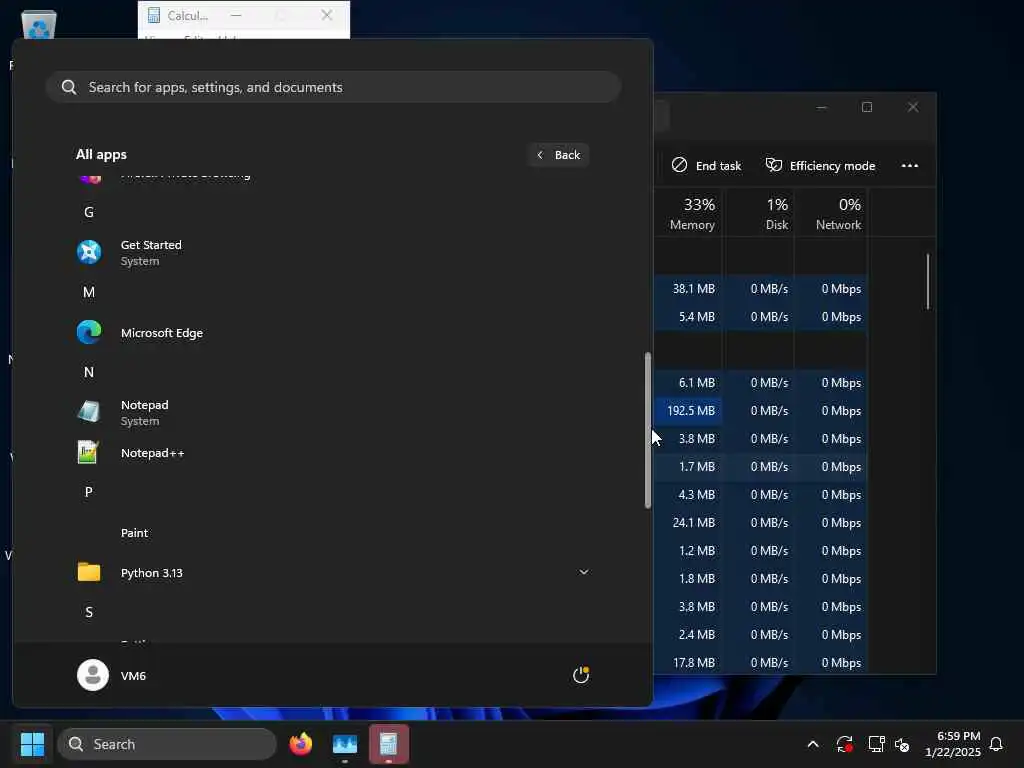The height and width of the screenshot is (768, 1024).
Task: Open the Windows Start button
Action: [33, 744]
